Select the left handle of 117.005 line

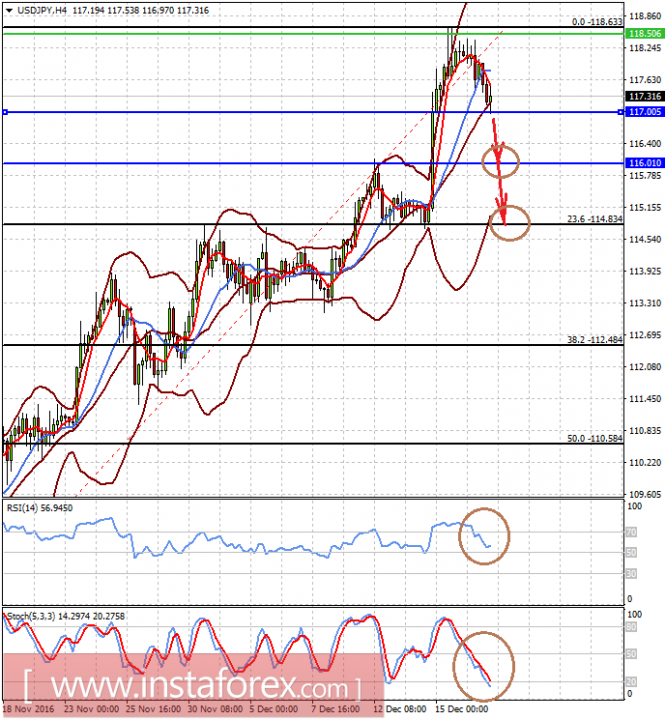[x=5, y=112]
